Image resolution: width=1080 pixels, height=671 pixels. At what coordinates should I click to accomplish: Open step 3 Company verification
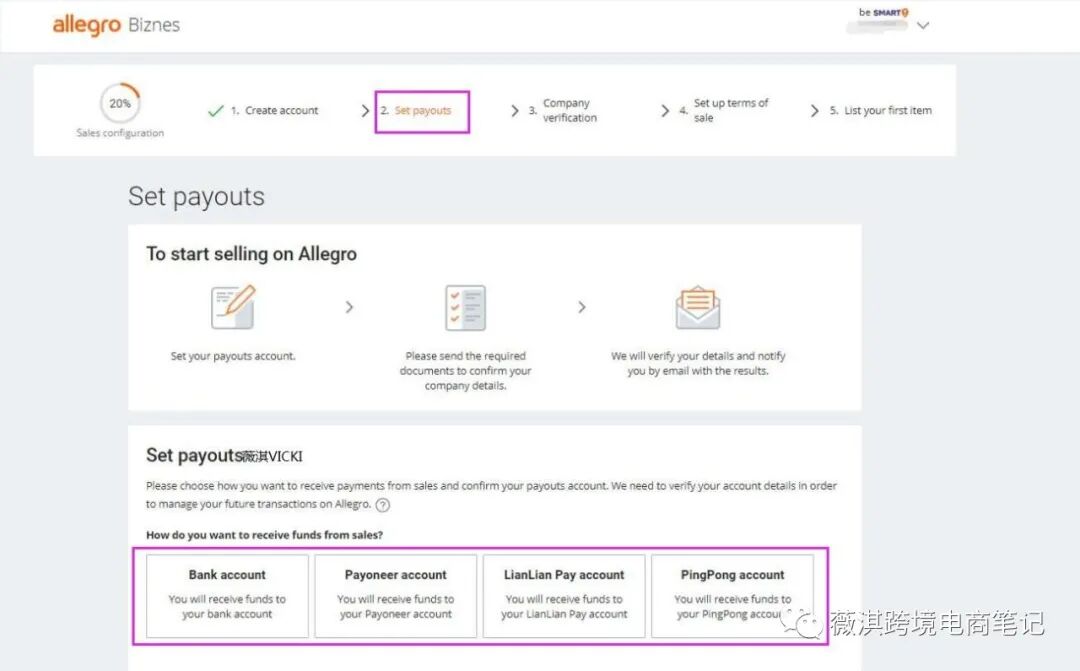point(563,110)
